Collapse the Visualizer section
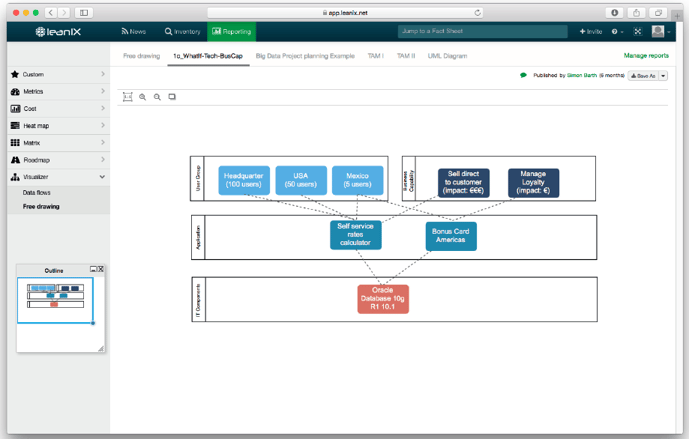689x439 pixels. click(58, 177)
